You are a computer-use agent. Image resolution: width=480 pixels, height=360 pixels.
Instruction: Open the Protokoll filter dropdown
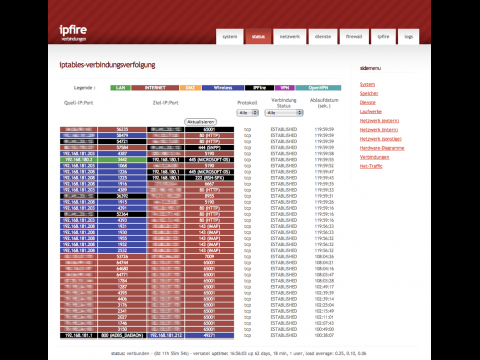point(248,113)
